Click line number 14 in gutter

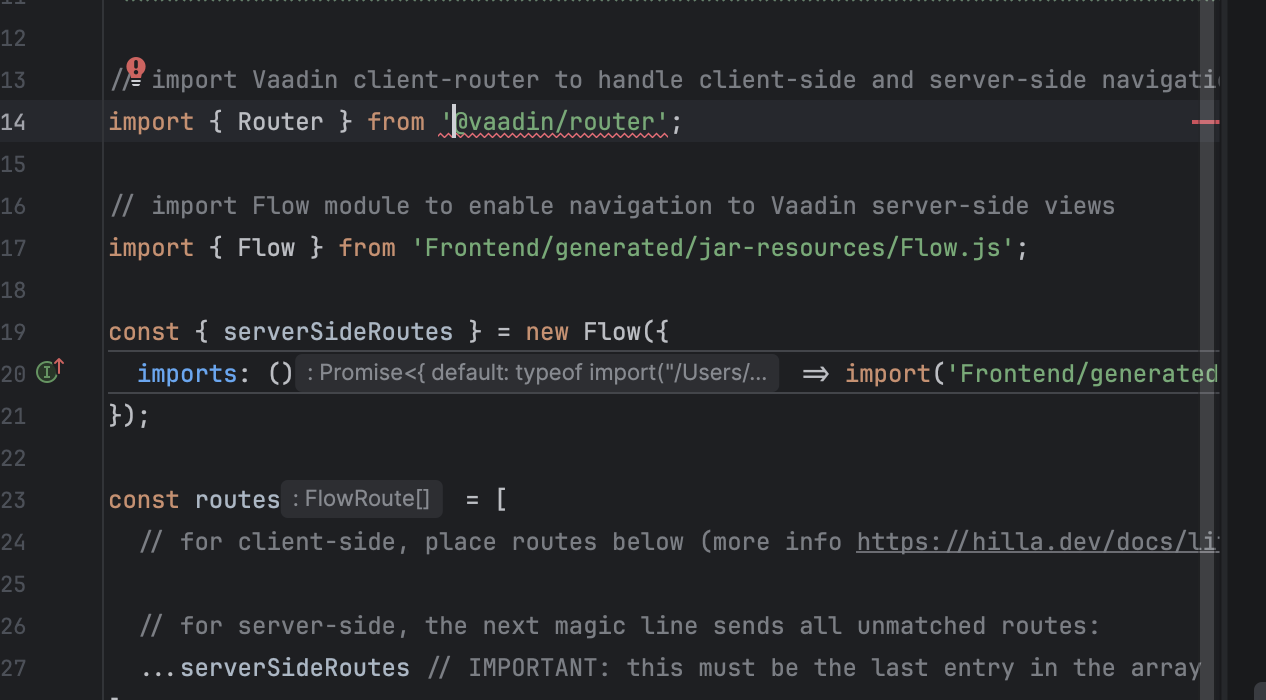14,122
